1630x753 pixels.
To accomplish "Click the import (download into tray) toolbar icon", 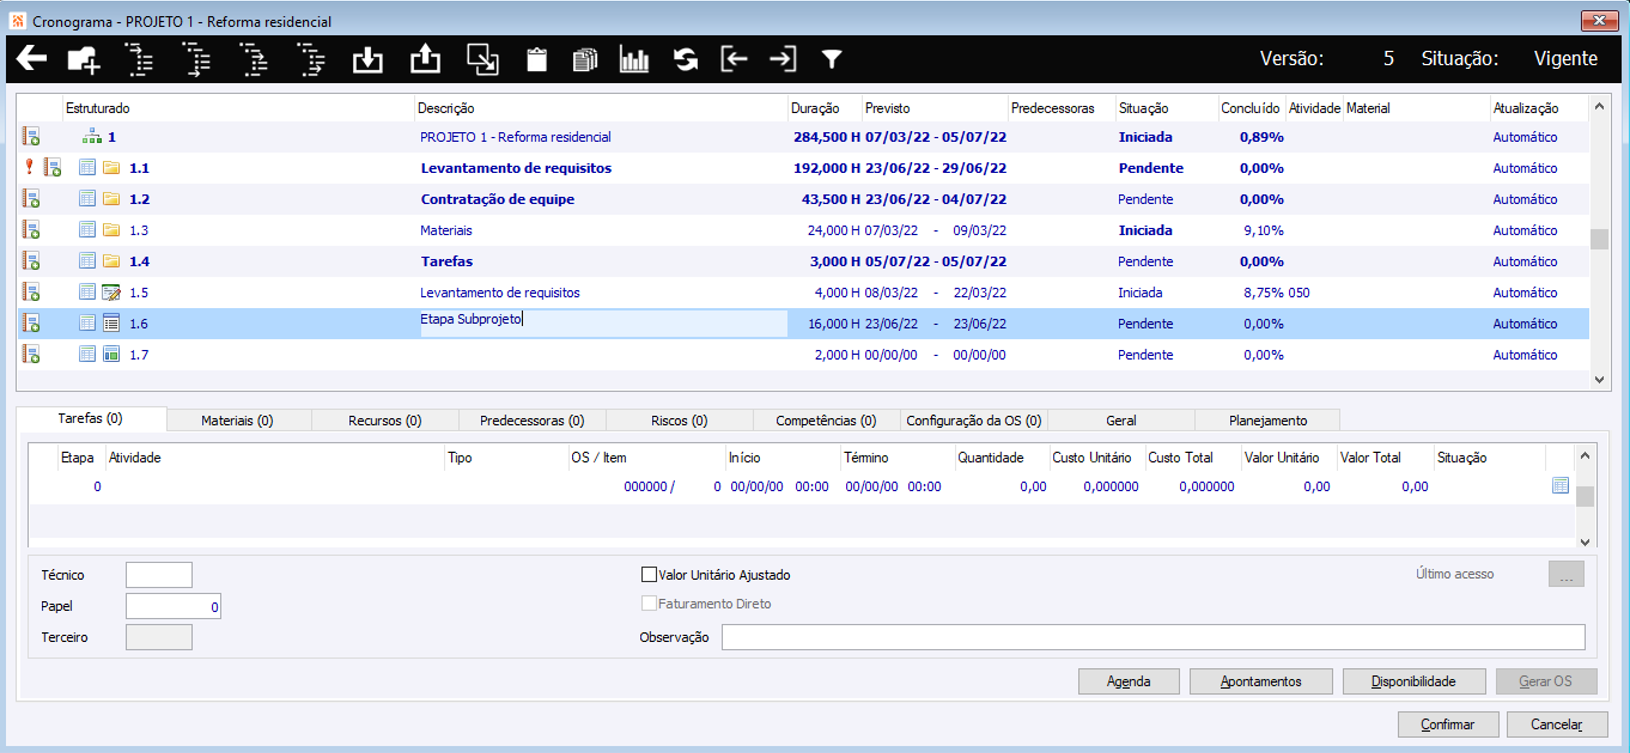I will tap(368, 60).
